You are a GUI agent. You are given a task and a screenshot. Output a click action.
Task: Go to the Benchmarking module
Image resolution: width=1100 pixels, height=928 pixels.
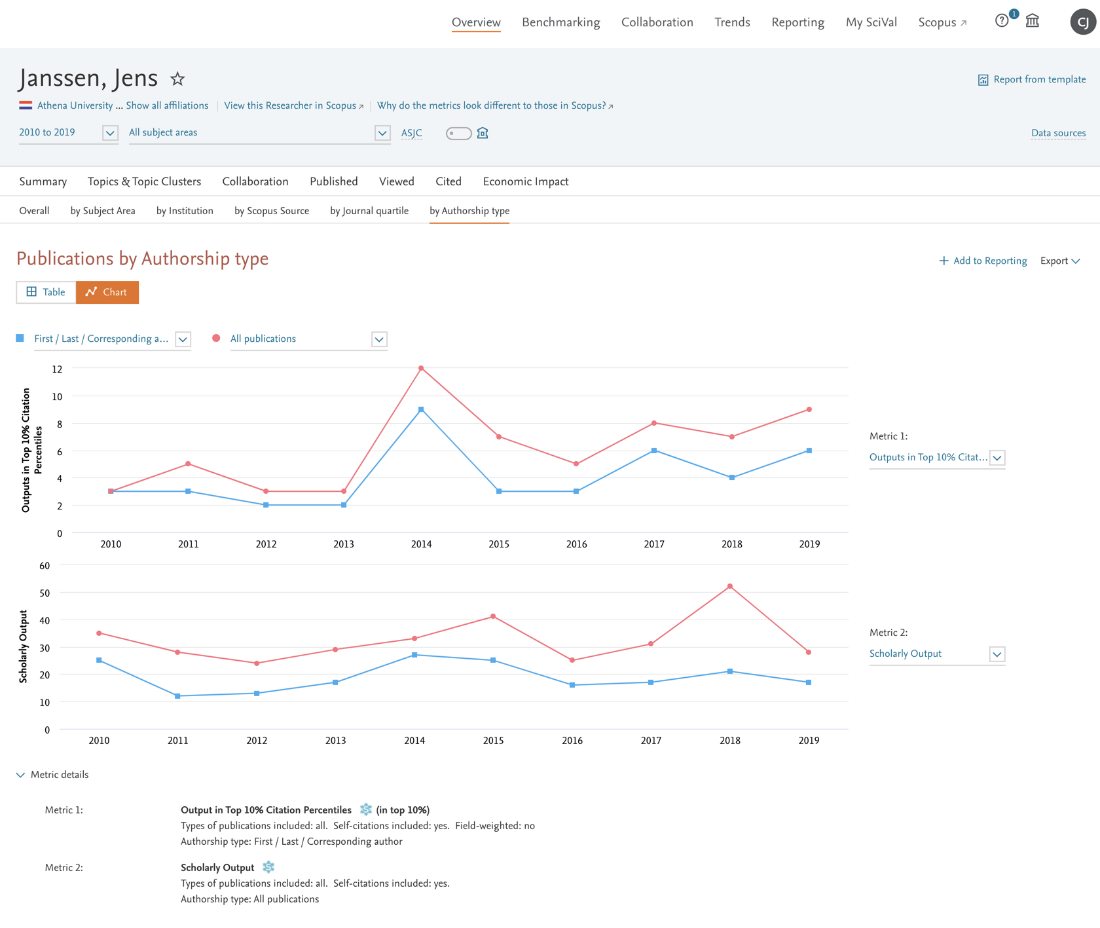[x=561, y=22]
